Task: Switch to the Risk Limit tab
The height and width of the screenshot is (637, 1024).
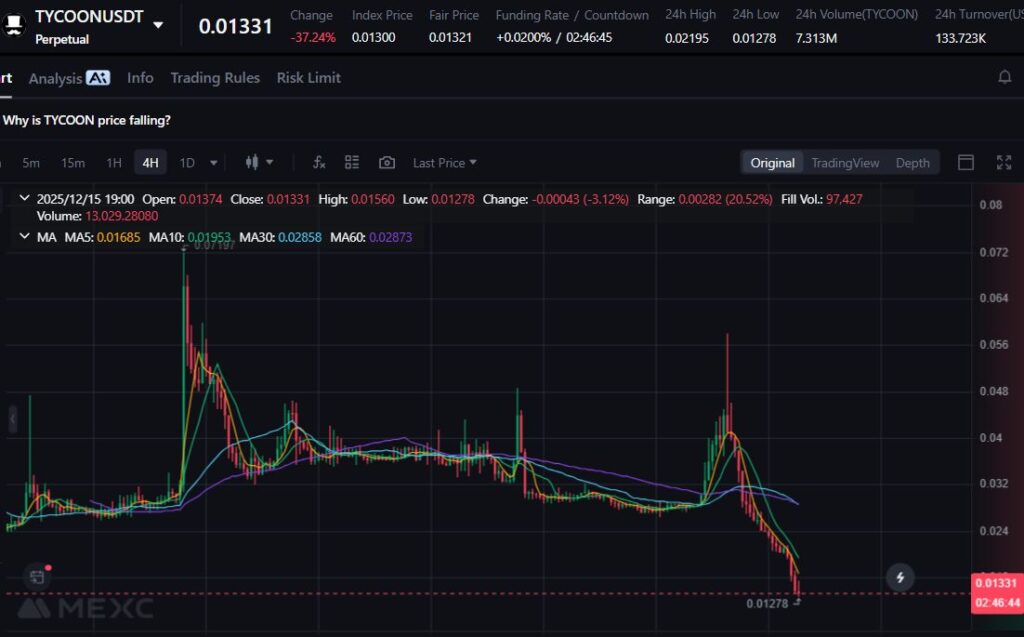Action: tap(308, 78)
